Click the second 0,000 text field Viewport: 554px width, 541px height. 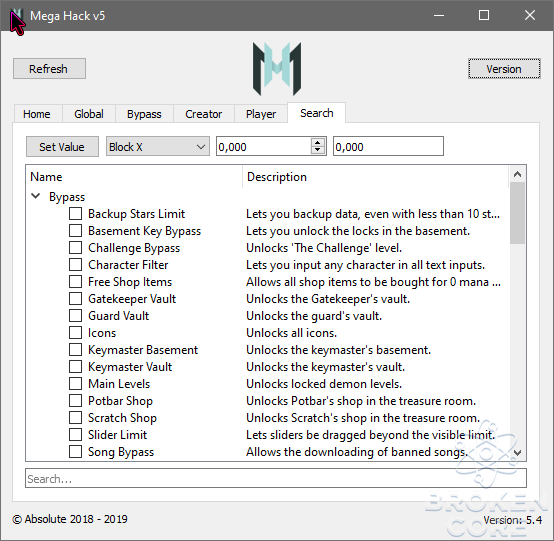388,146
